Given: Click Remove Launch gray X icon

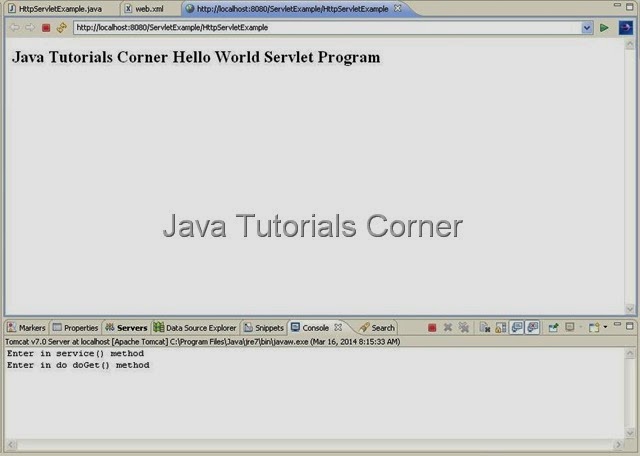Looking at the screenshot, I should coord(448,327).
